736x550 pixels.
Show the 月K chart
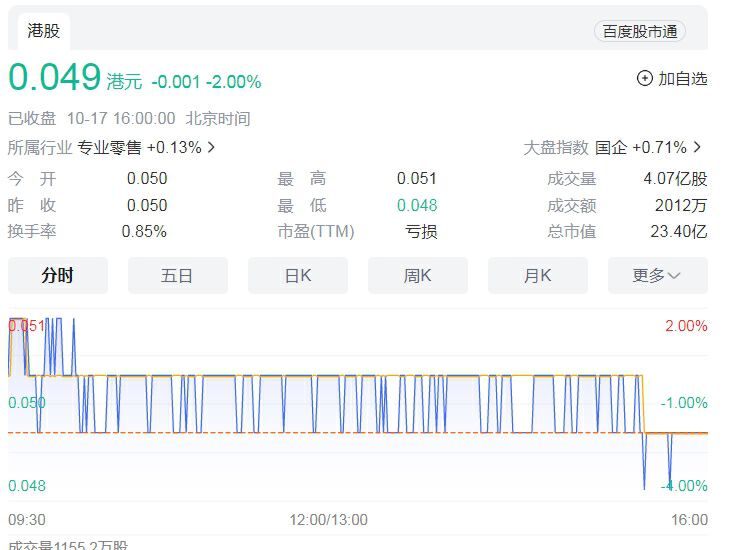[537, 276]
